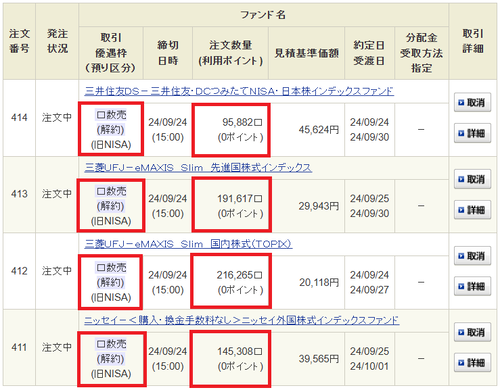Screen dimensions: 500x390
Task: Select order number 412
Action: click(19, 271)
